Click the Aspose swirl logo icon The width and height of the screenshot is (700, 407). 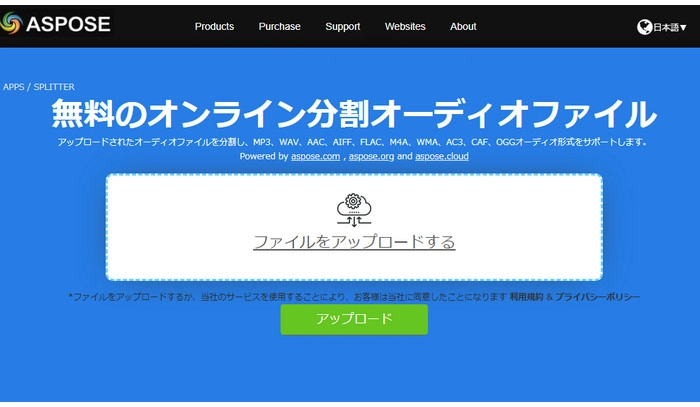(x=11, y=23)
